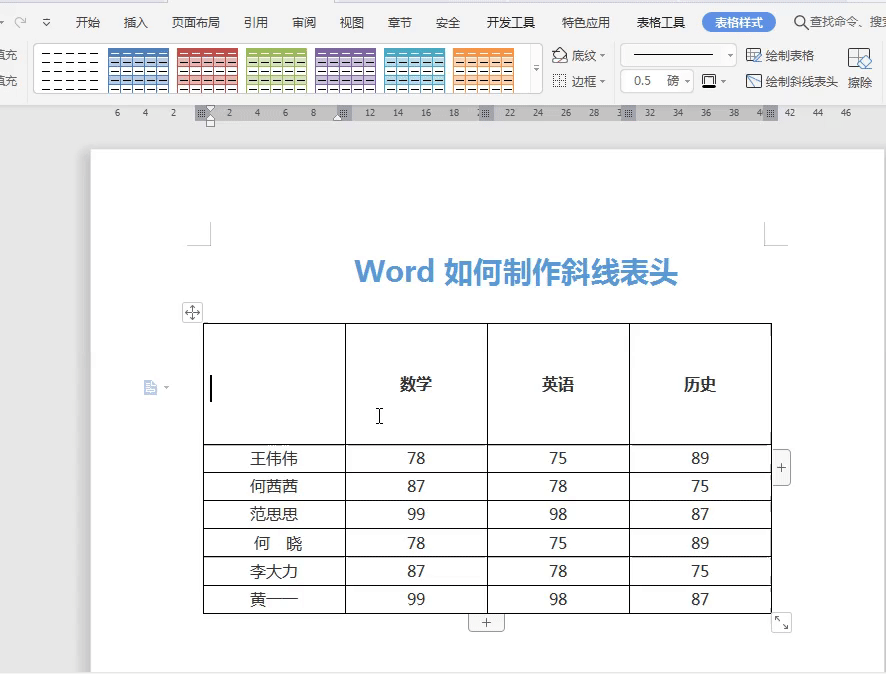Click 李大力's 英语 score 78

(x=558, y=571)
